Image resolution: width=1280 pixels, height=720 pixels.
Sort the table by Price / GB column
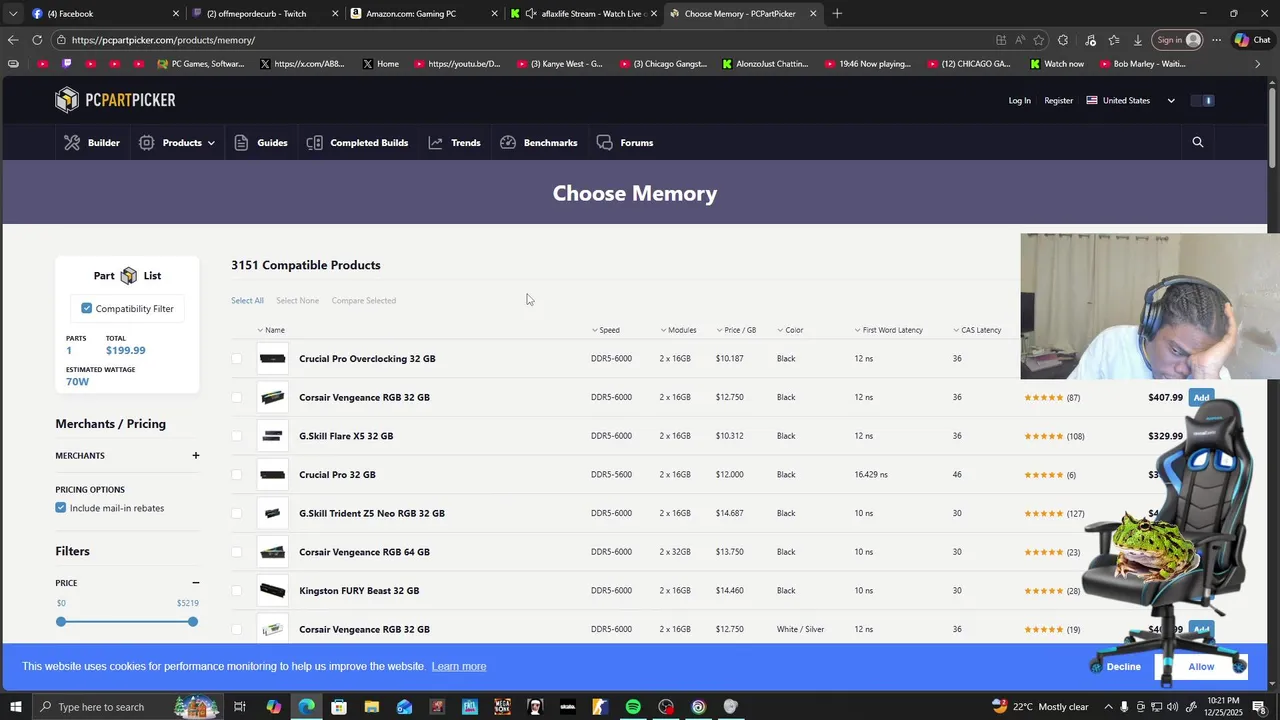point(736,330)
